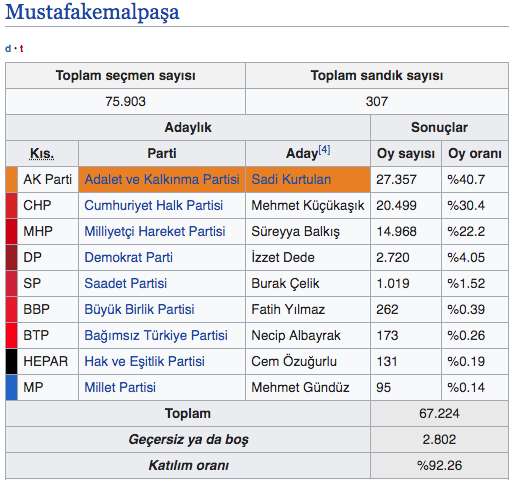
Task: Select the vote count 14.968
Action: [396, 231]
